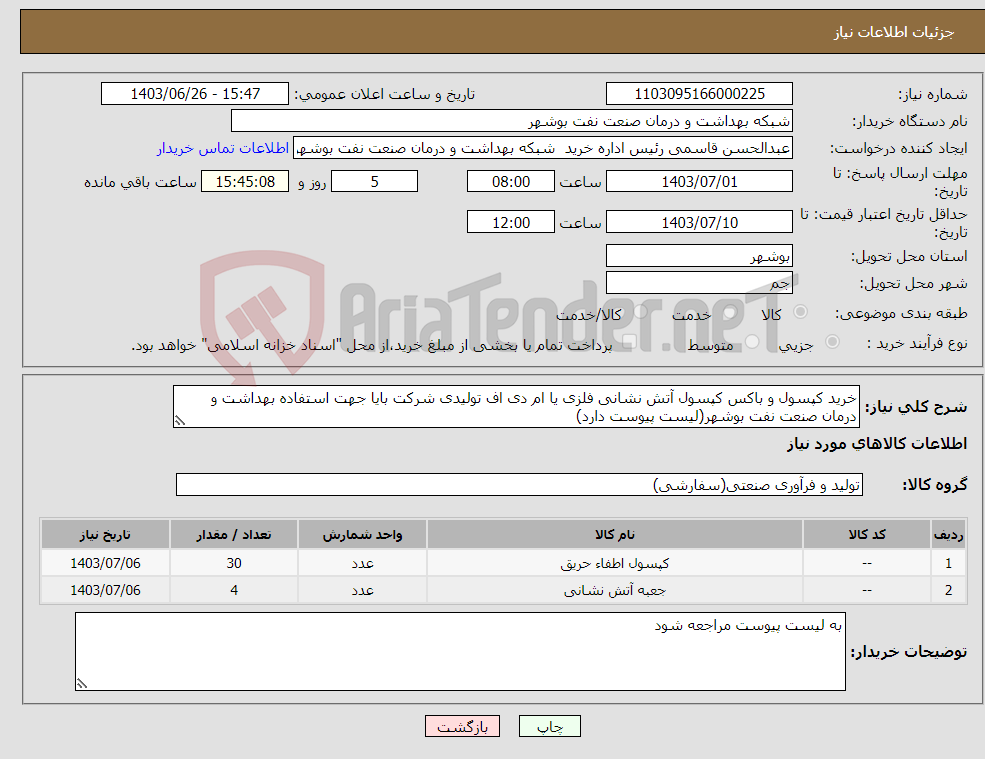985x759 pixels.
Task: Click the remaining days field showing 5
Action: (374, 182)
